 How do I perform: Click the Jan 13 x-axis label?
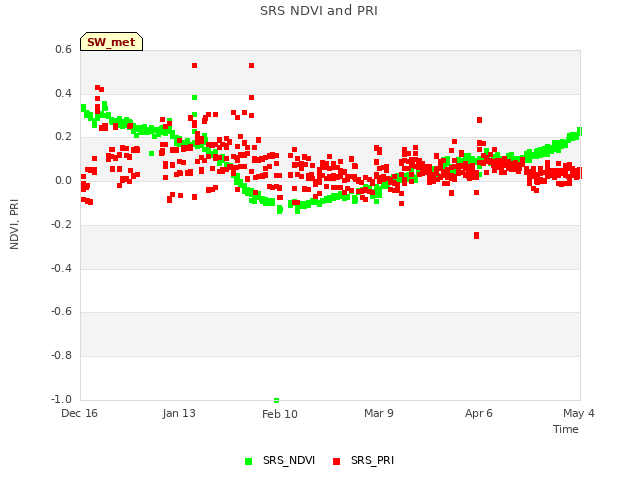pyautogui.click(x=179, y=413)
